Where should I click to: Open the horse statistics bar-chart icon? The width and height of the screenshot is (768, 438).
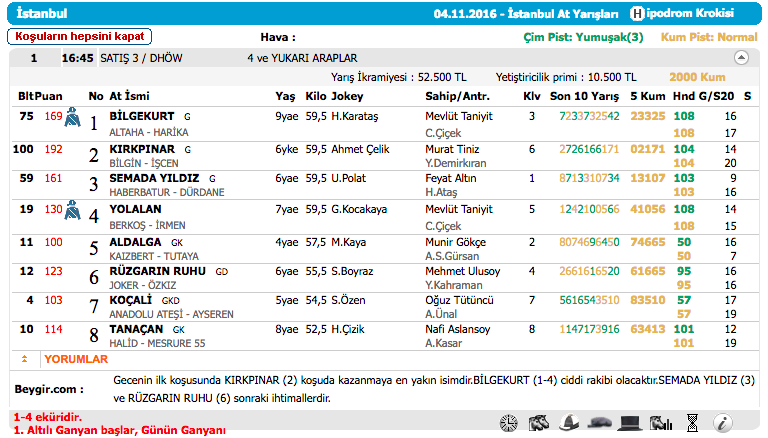pyautogui.click(x=661, y=422)
